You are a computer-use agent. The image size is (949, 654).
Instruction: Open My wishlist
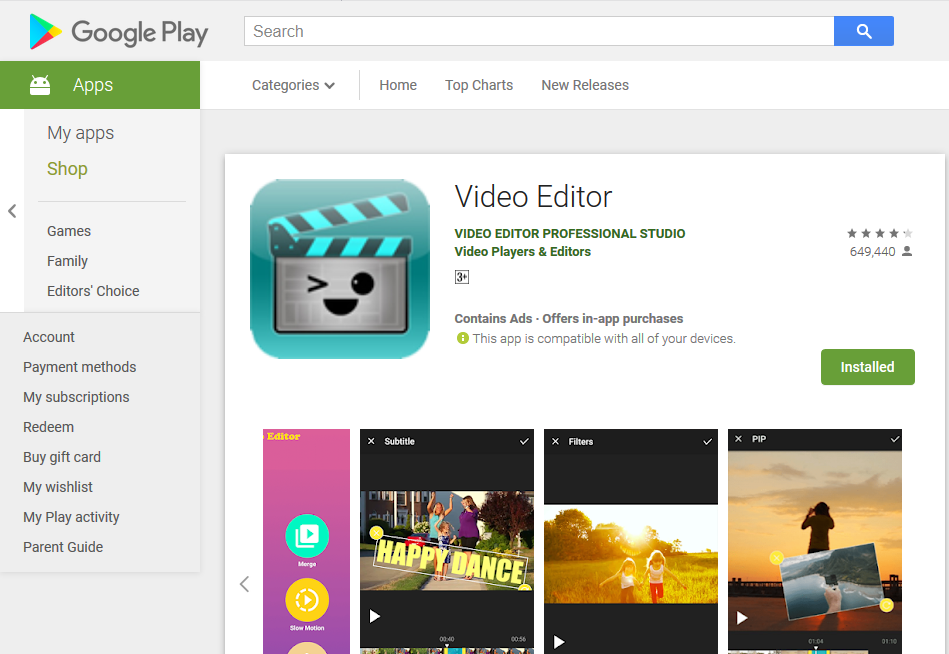click(58, 487)
